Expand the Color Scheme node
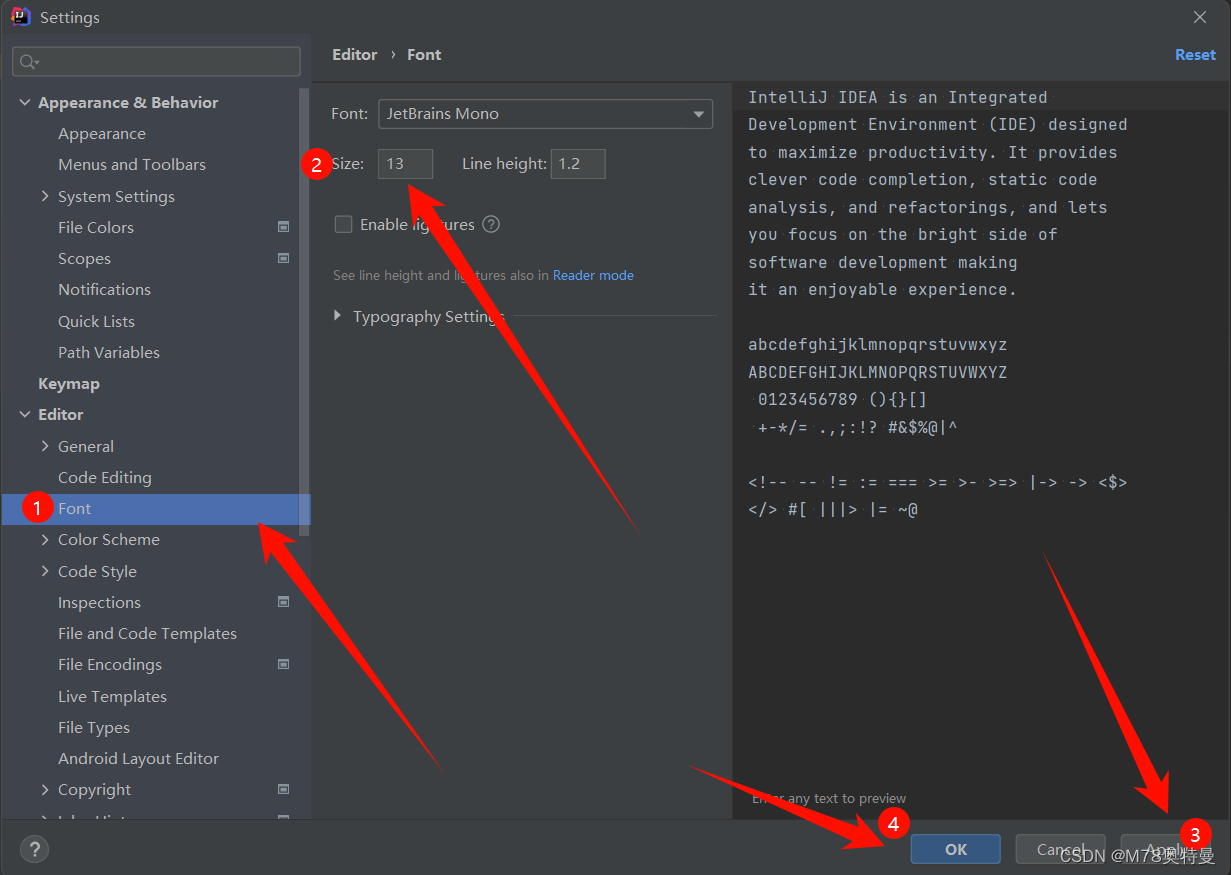 pyautogui.click(x=45, y=539)
